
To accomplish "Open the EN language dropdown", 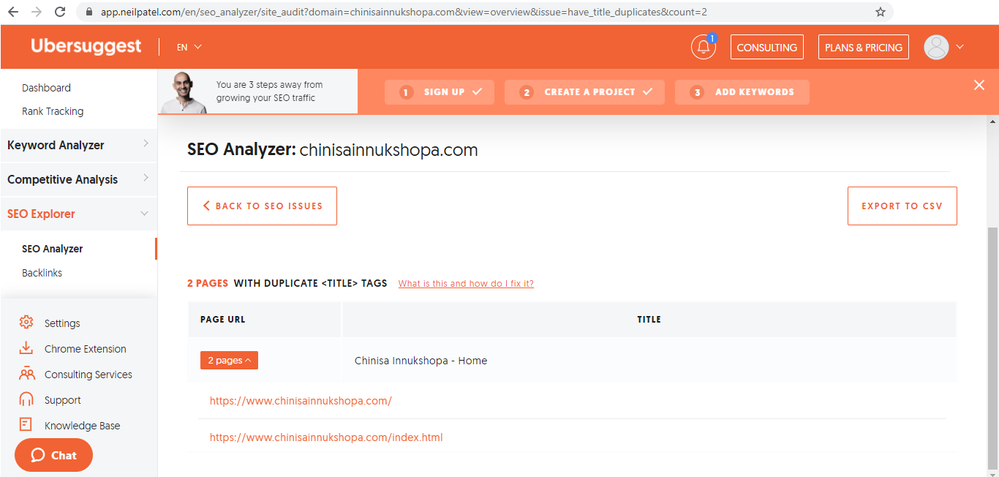I will [x=189, y=47].
